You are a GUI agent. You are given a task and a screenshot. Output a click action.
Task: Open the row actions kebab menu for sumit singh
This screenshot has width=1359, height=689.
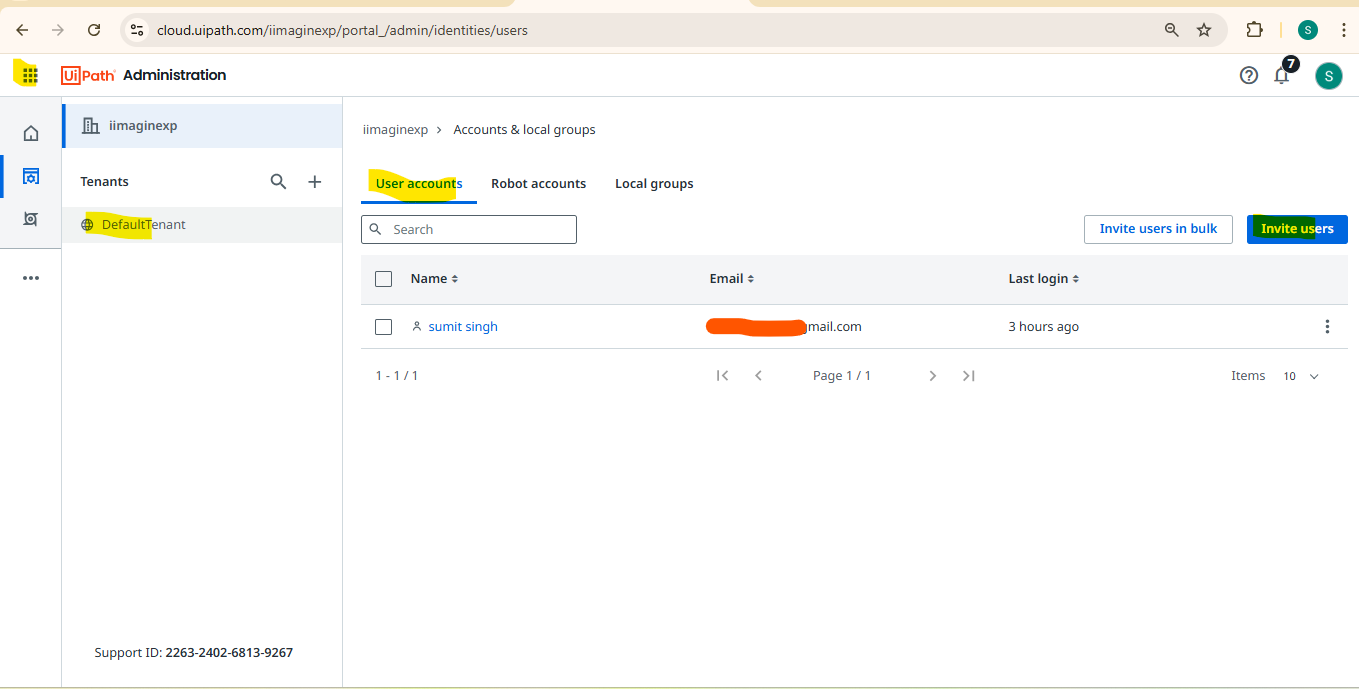[x=1327, y=326]
